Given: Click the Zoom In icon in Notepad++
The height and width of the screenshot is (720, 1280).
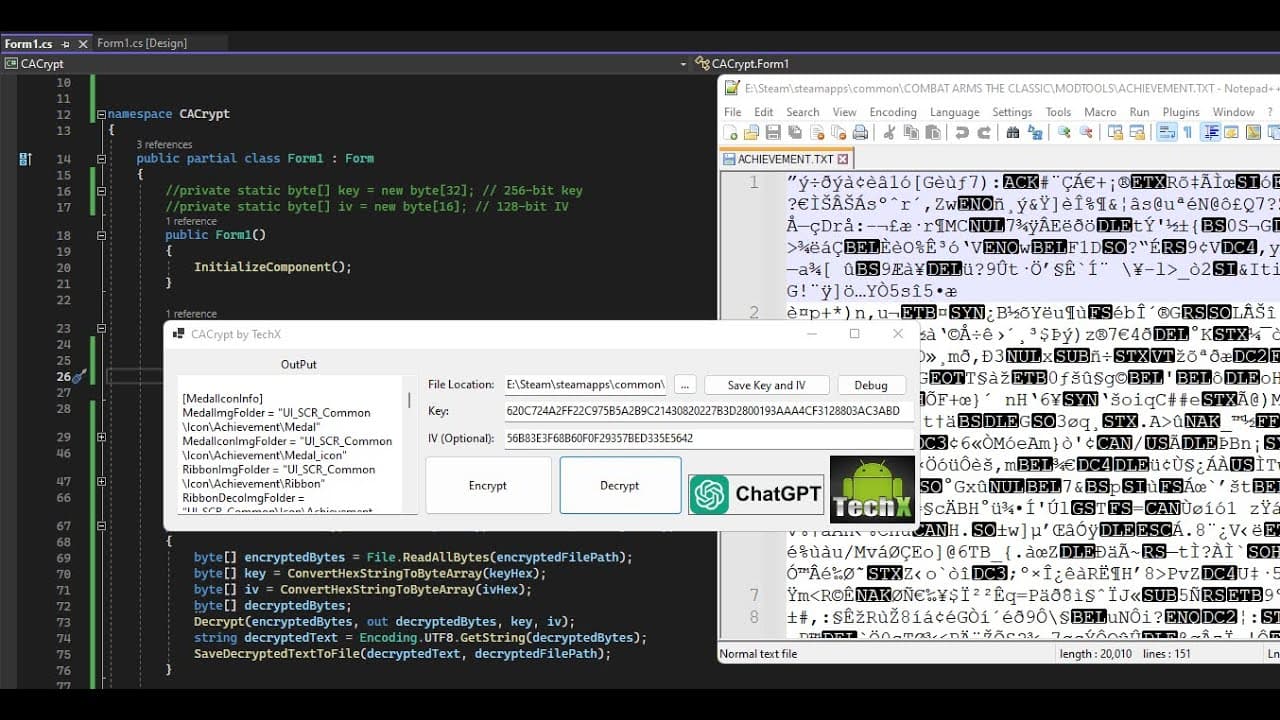Looking at the screenshot, I should [x=1064, y=133].
